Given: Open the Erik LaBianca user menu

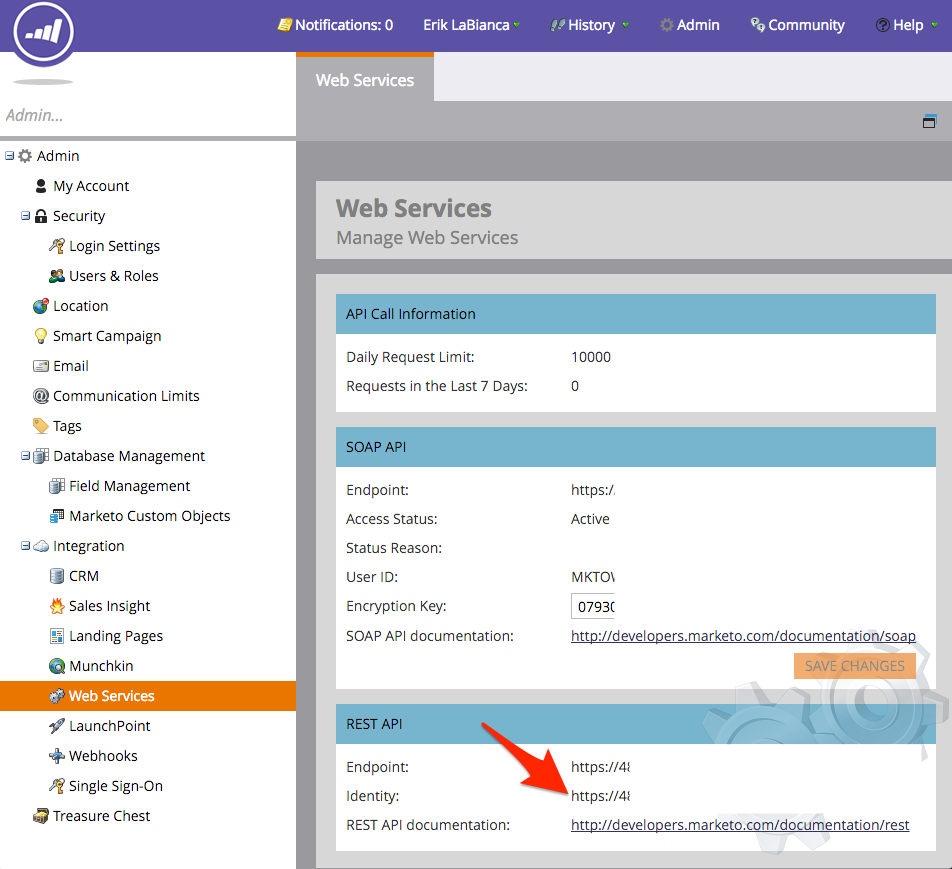Looking at the screenshot, I should point(471,25).
